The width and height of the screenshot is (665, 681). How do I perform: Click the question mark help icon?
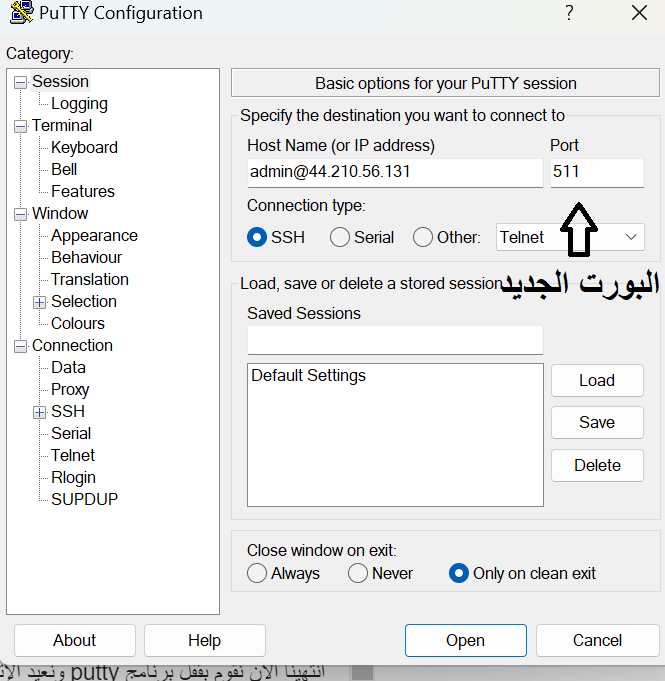pyautogui.click(x=569, y=13)
